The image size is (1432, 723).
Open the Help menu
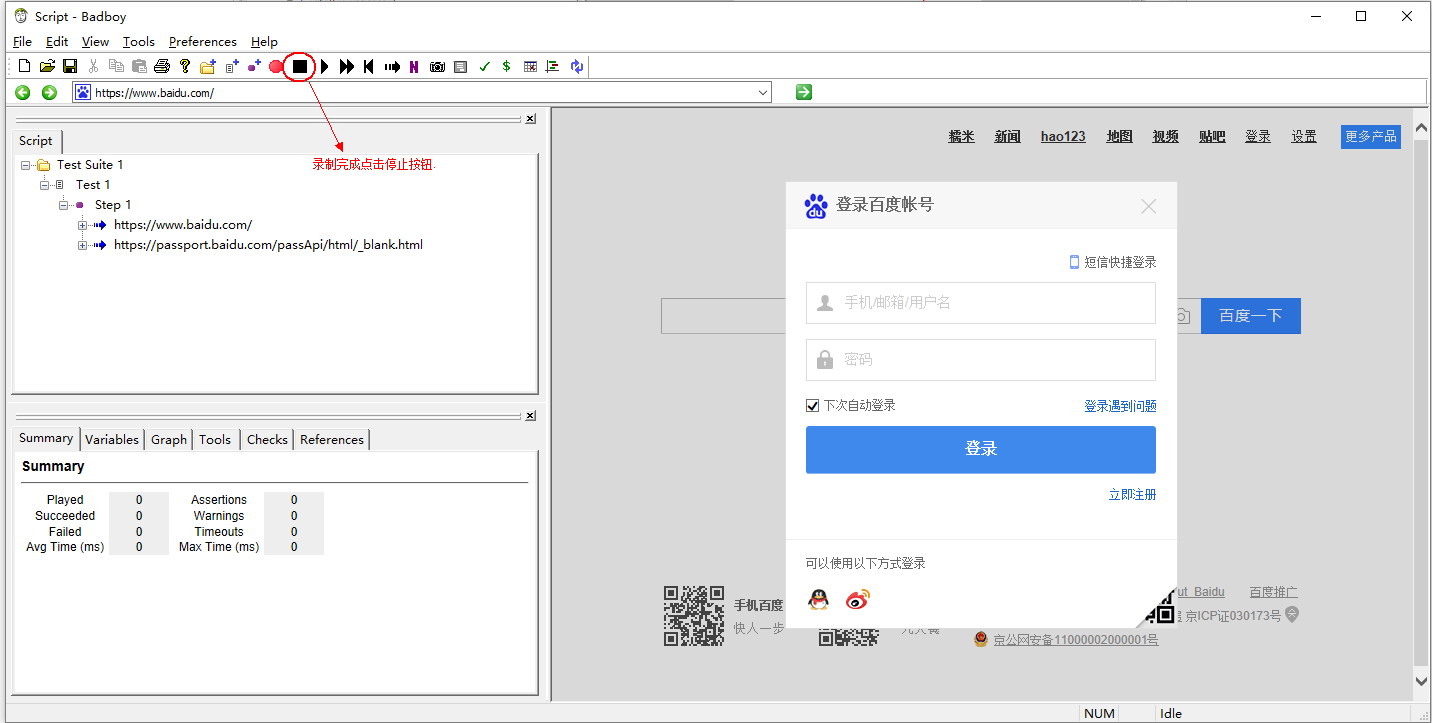pos(264,42)
